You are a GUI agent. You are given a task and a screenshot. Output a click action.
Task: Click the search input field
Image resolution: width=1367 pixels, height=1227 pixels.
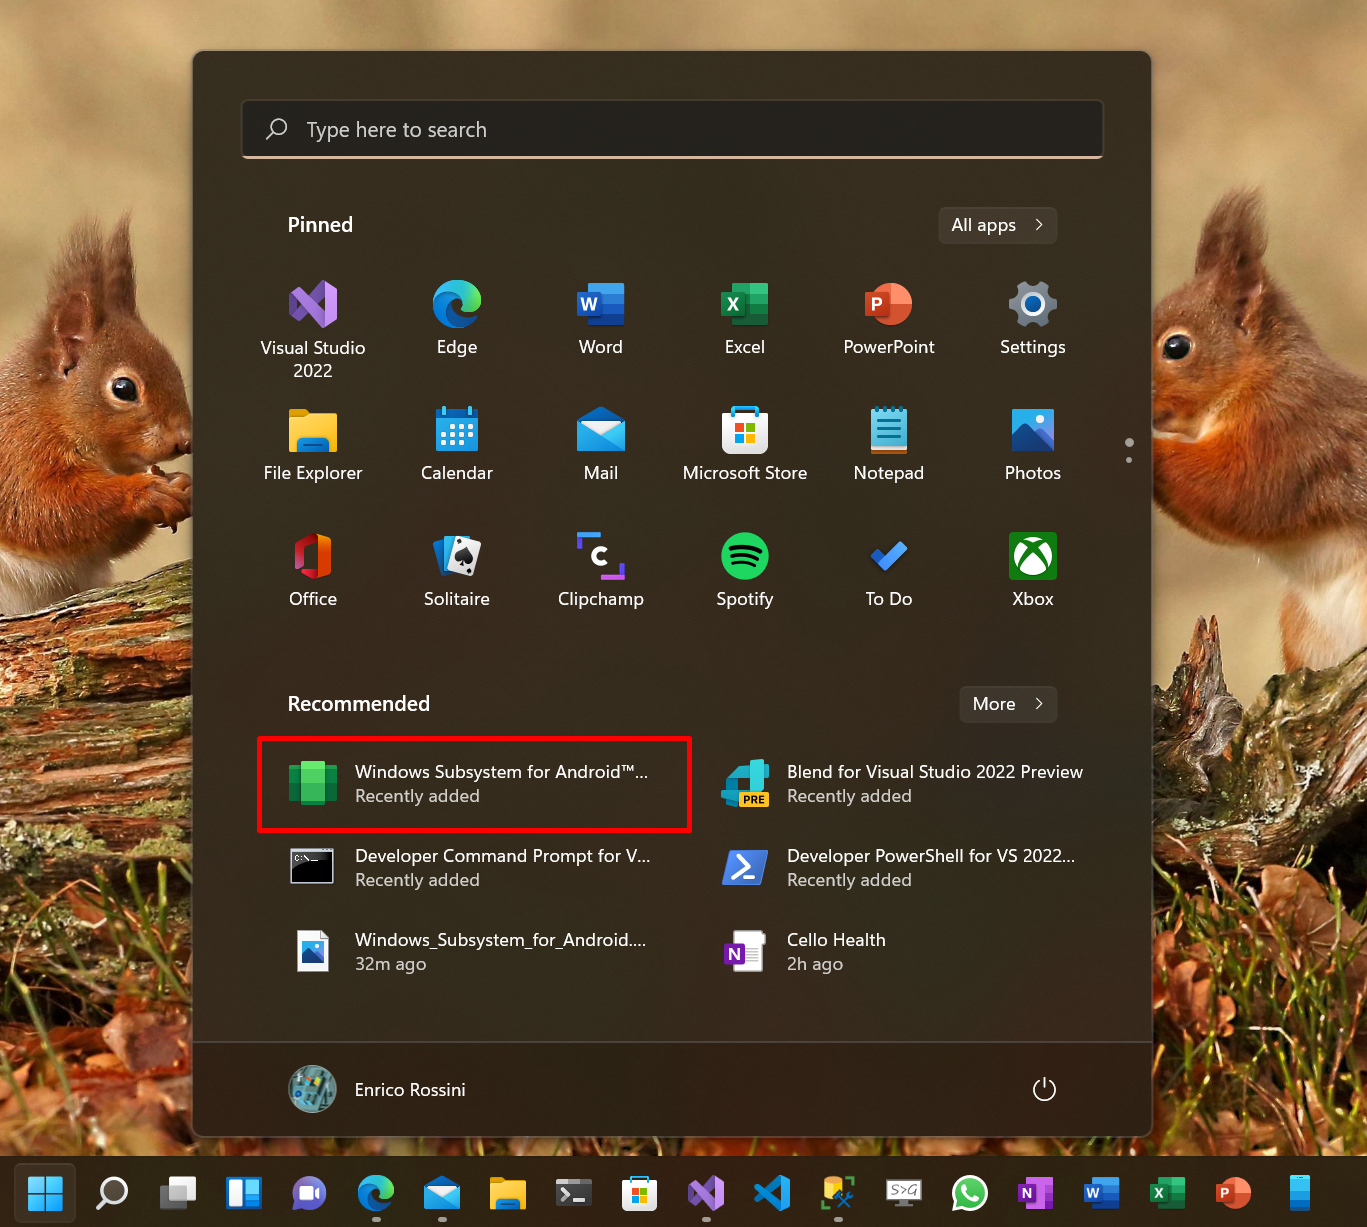coord(671,129)
